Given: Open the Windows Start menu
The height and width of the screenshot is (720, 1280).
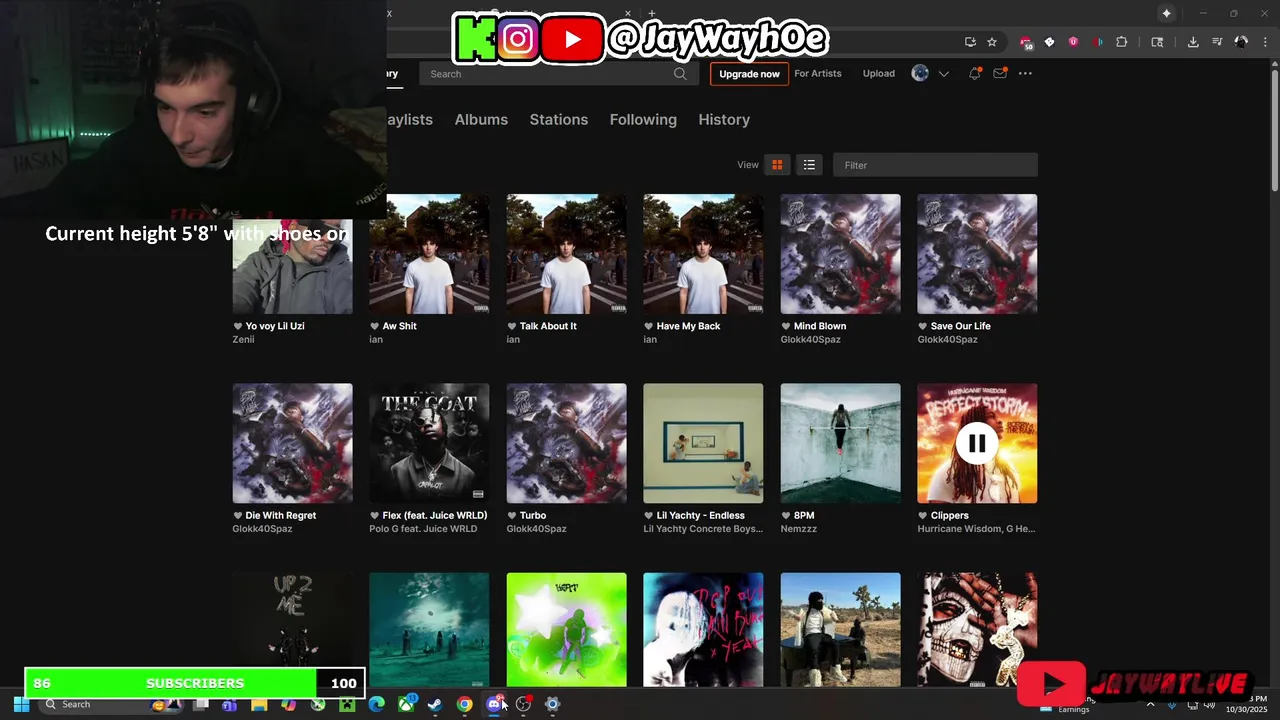Looking at the screenshot, I should coord(21,704).
